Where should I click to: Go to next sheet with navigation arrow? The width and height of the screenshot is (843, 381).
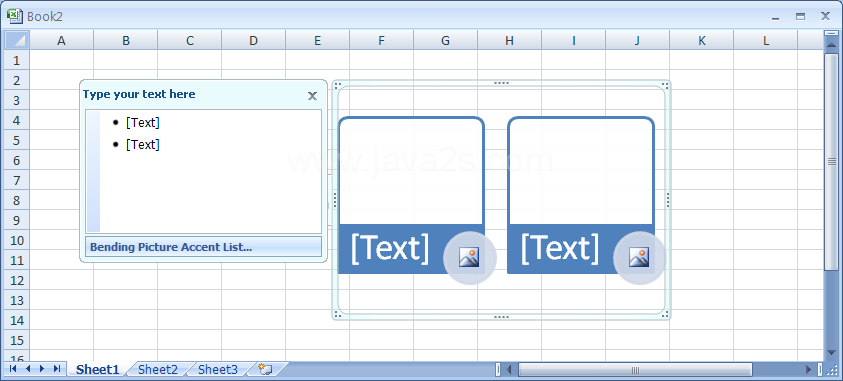click(42, 369)
